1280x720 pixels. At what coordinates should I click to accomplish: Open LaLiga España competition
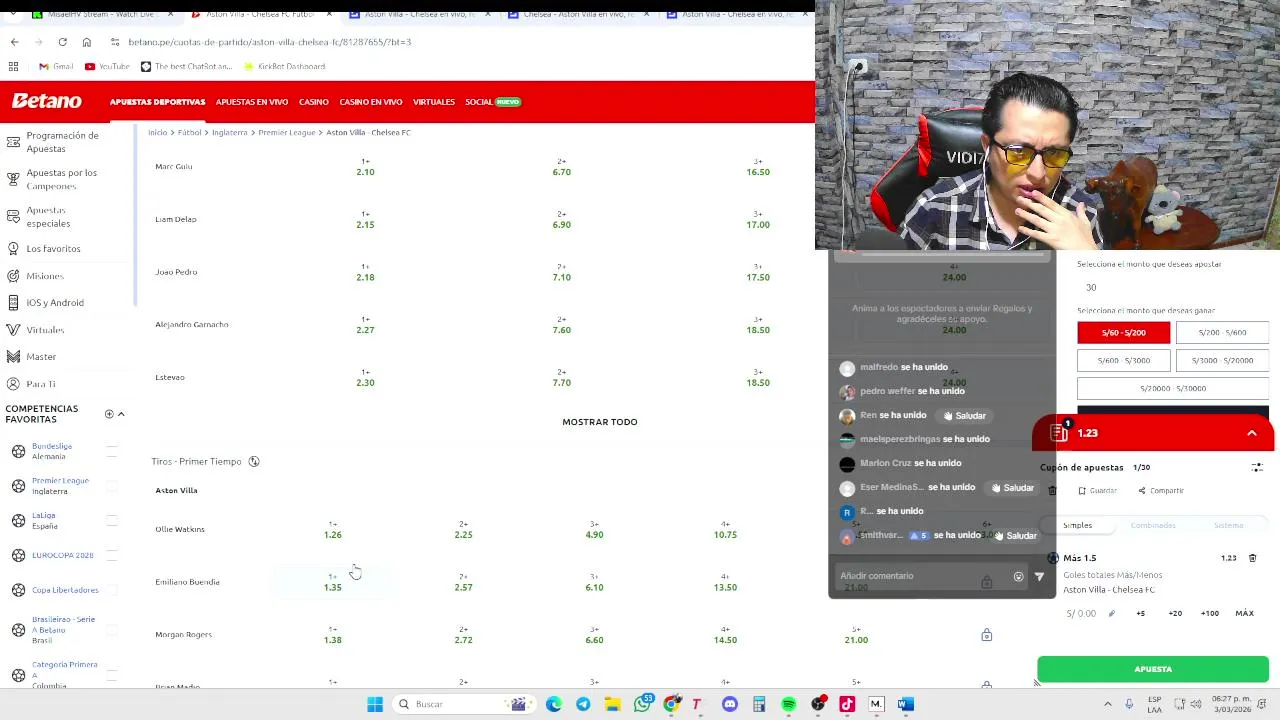coord(44,520)
